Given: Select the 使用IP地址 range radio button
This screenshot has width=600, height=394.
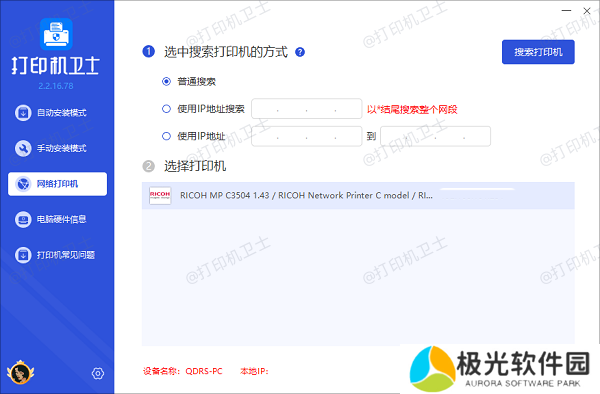Looking at the screenshot, I should point(166,136).
